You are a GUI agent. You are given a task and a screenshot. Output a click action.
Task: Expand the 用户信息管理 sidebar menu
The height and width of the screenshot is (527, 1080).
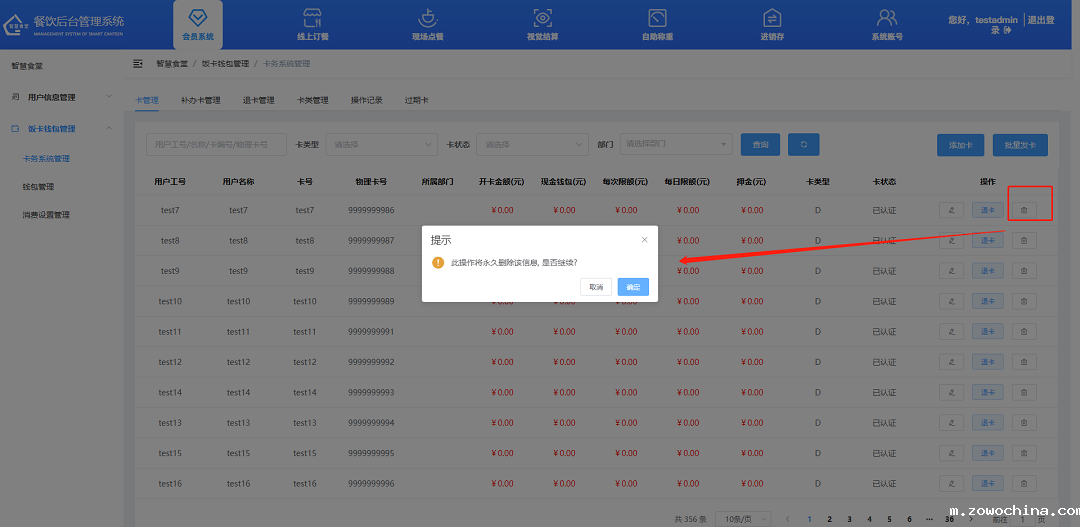[x=62, y=97]
